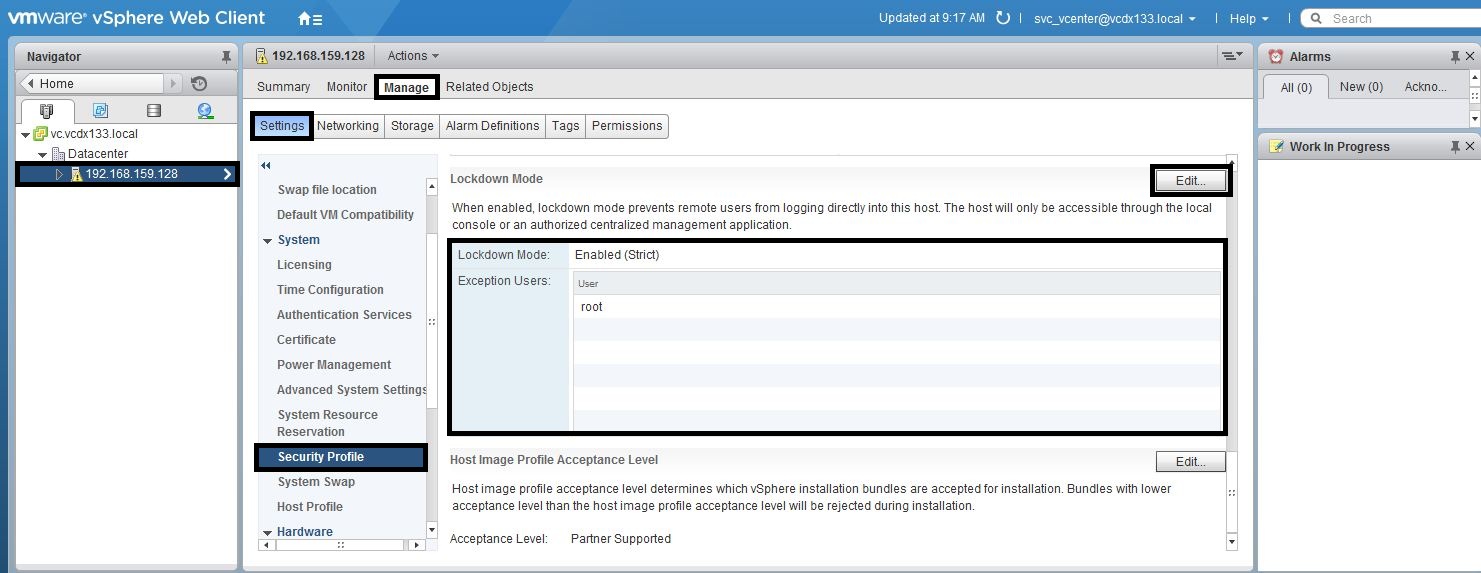
Task: Switch to the VMs and Templates inventory icon
Action: click(100, 111)
